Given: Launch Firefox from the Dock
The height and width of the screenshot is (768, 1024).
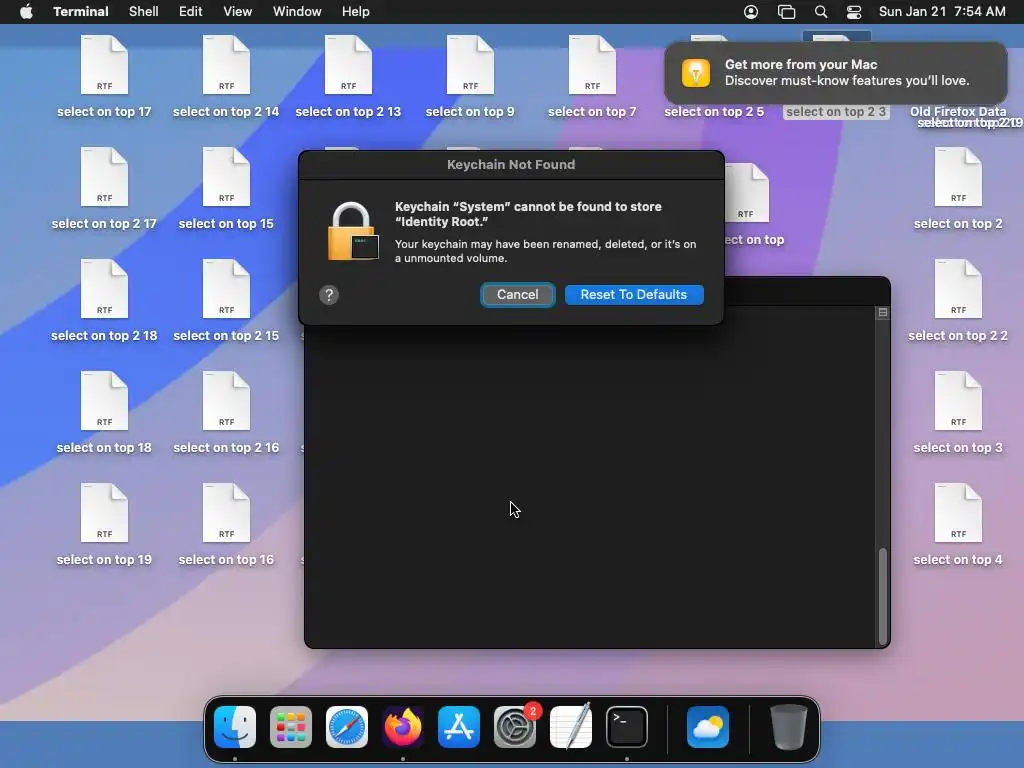Looking at the screenshot, I should [403, 727].
